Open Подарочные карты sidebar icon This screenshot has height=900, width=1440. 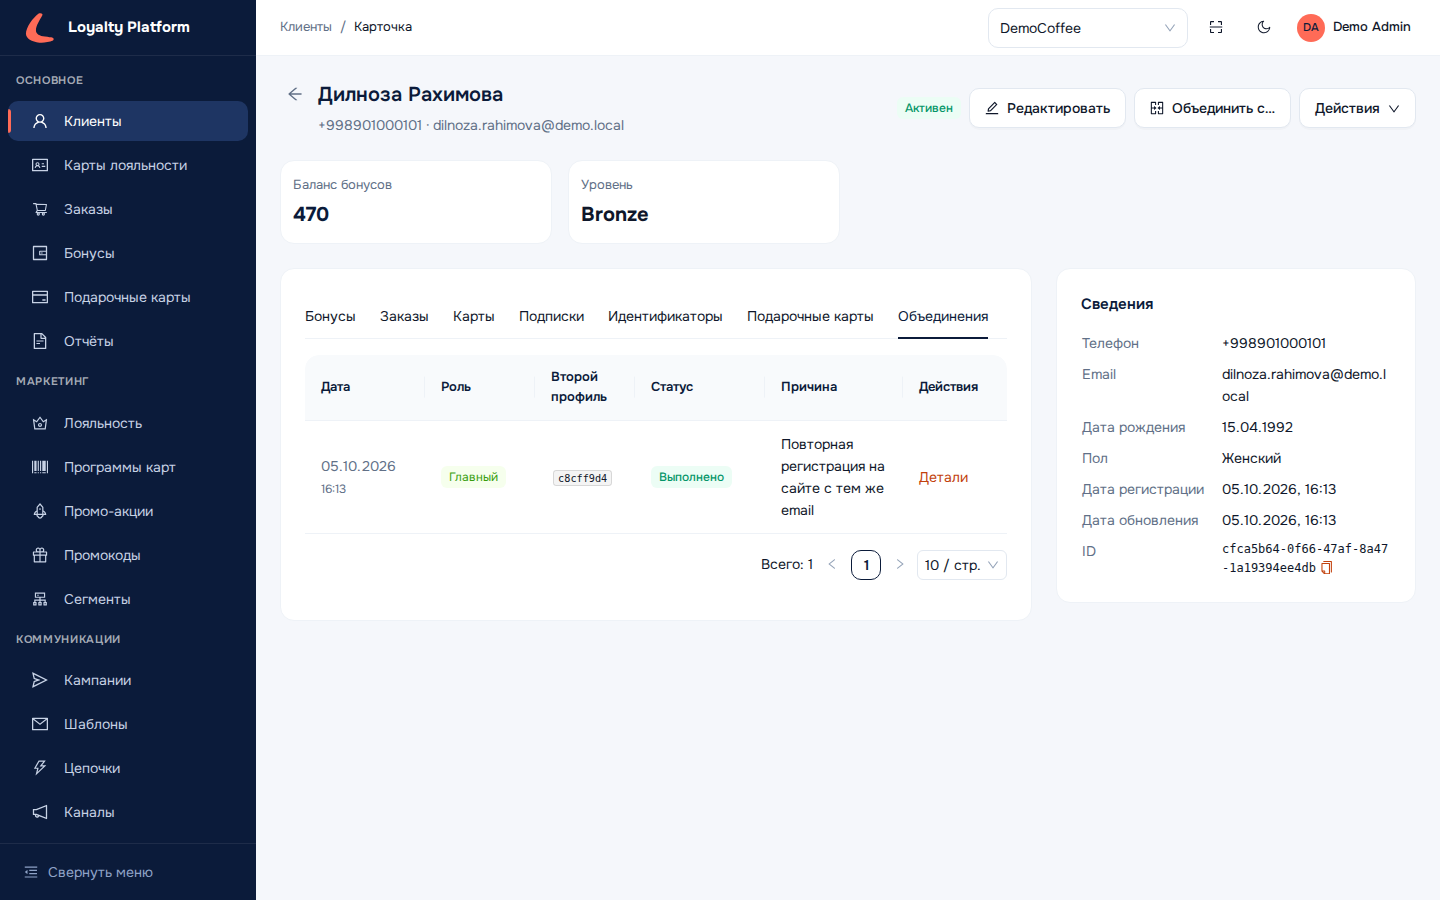pyautogui.click(x=40, y=297)
